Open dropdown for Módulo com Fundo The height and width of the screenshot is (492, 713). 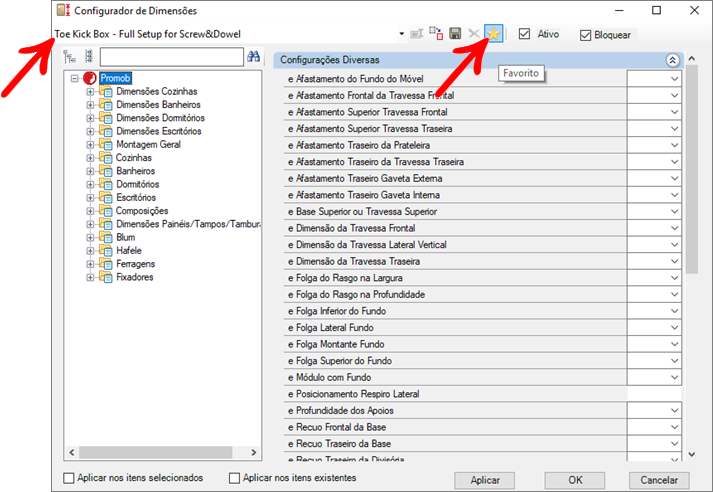click(x=674, y=377)
